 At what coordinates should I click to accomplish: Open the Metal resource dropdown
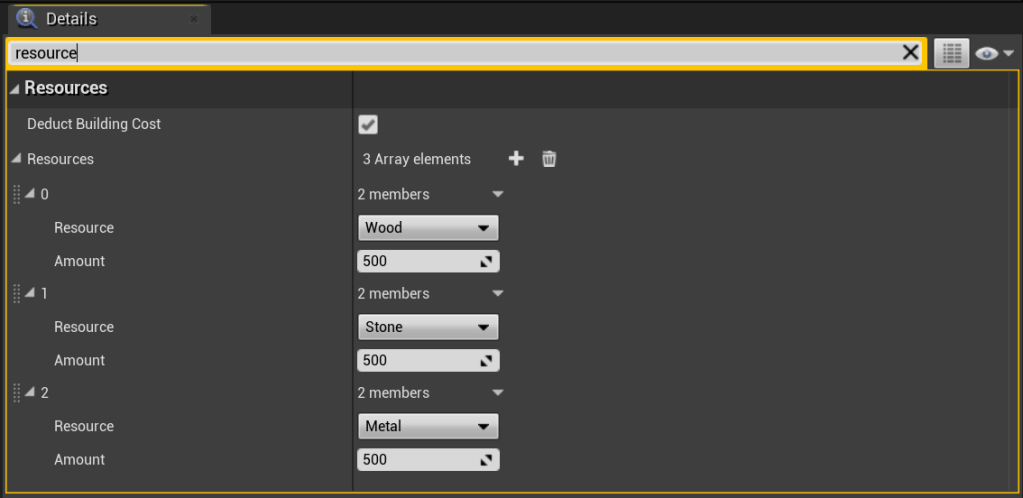[428, 426]
